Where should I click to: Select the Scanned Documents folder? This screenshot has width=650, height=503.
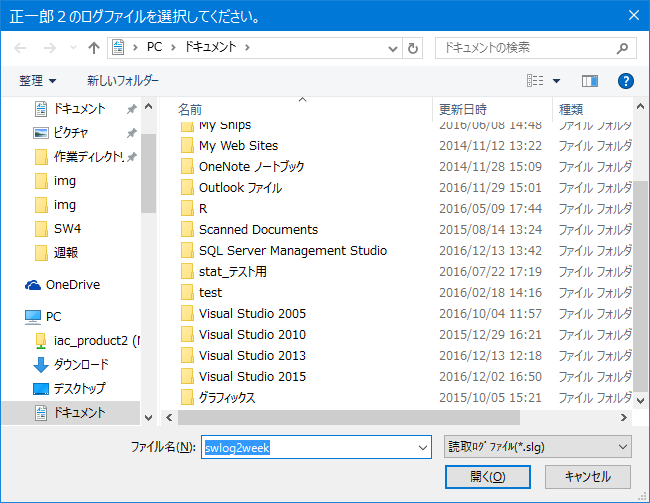tap(258, 230)
